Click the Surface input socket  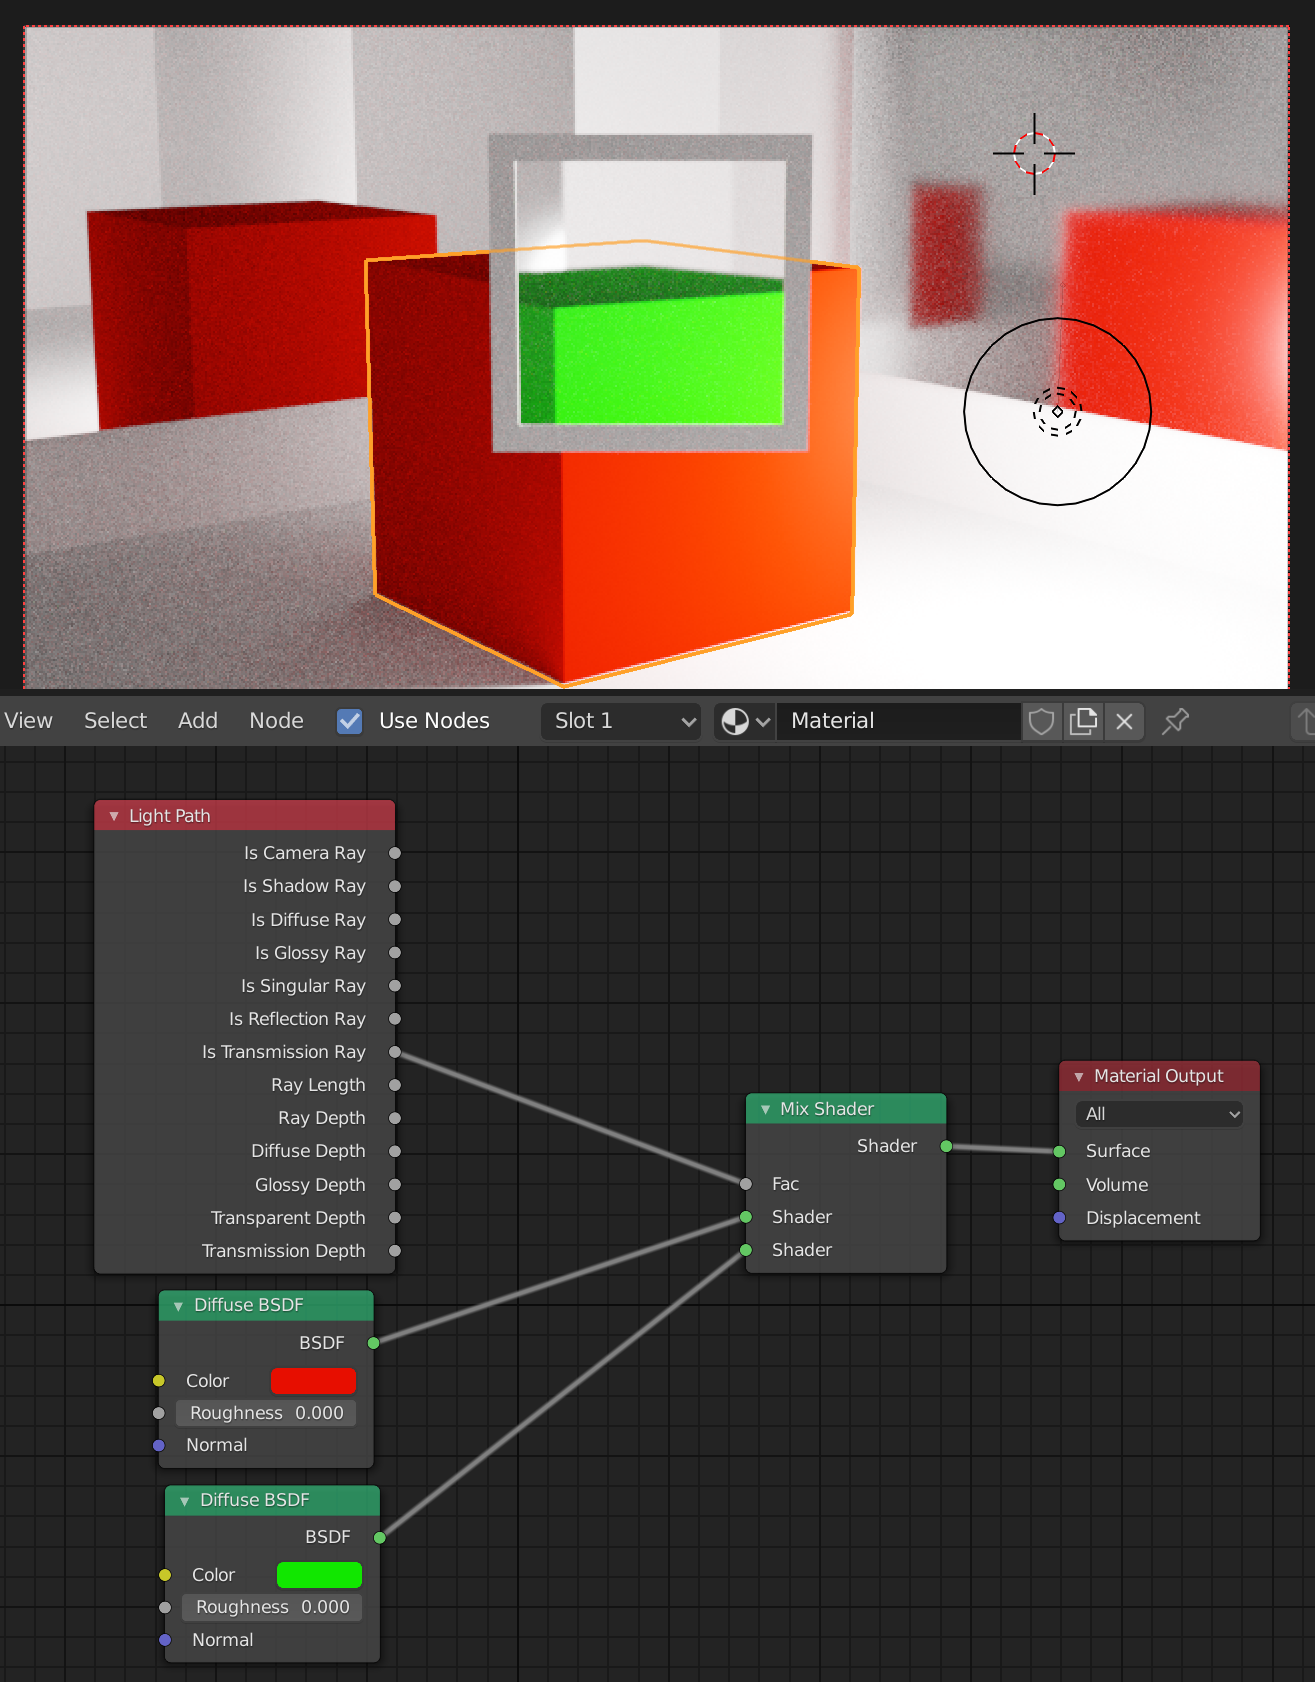(1060, 1151)
